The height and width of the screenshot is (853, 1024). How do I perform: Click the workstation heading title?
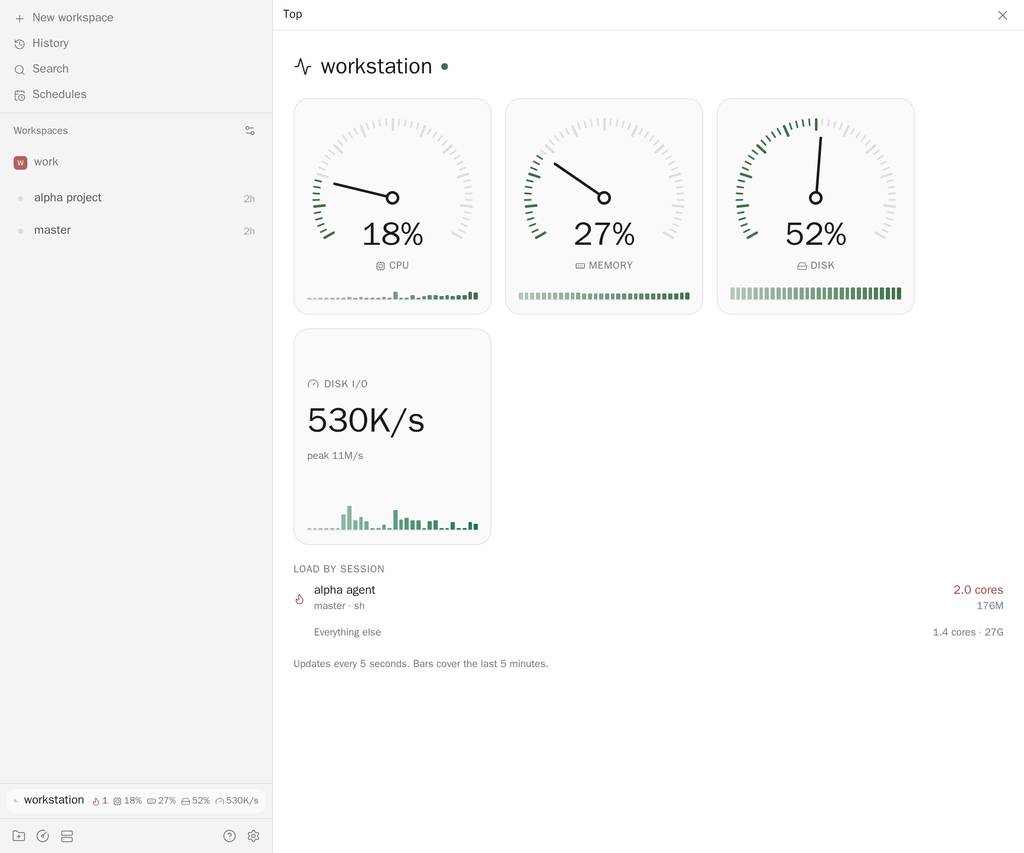click(x=376, y=67)
